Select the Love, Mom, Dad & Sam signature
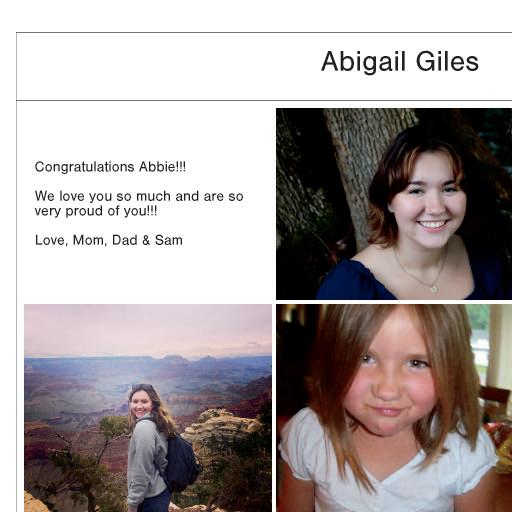This screenshot has width=512, height=512. [109, 240]
